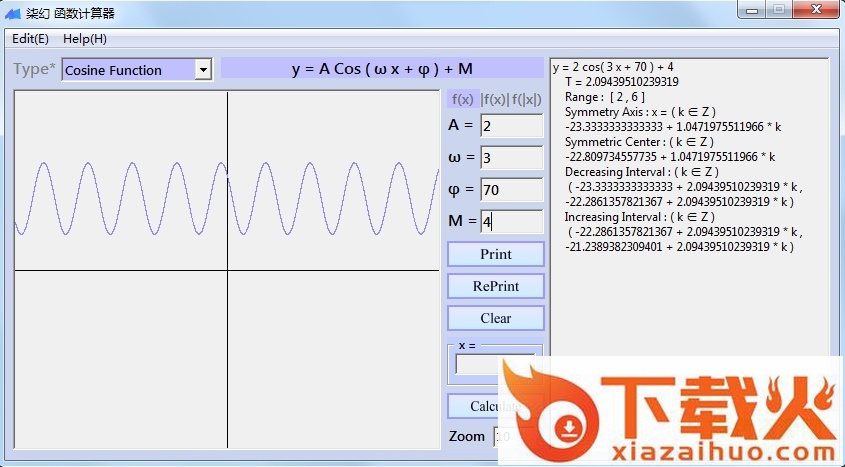This screenshot has height=467, width=845.
Task: Minimize the function calculator window
Action: (753, 9)
